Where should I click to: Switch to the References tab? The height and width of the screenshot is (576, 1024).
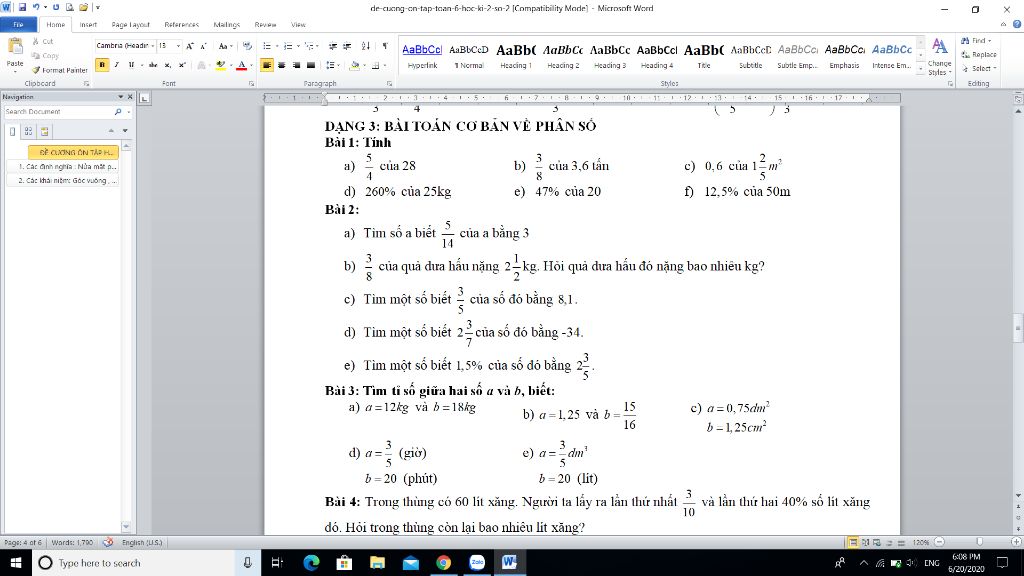[182, 24]
